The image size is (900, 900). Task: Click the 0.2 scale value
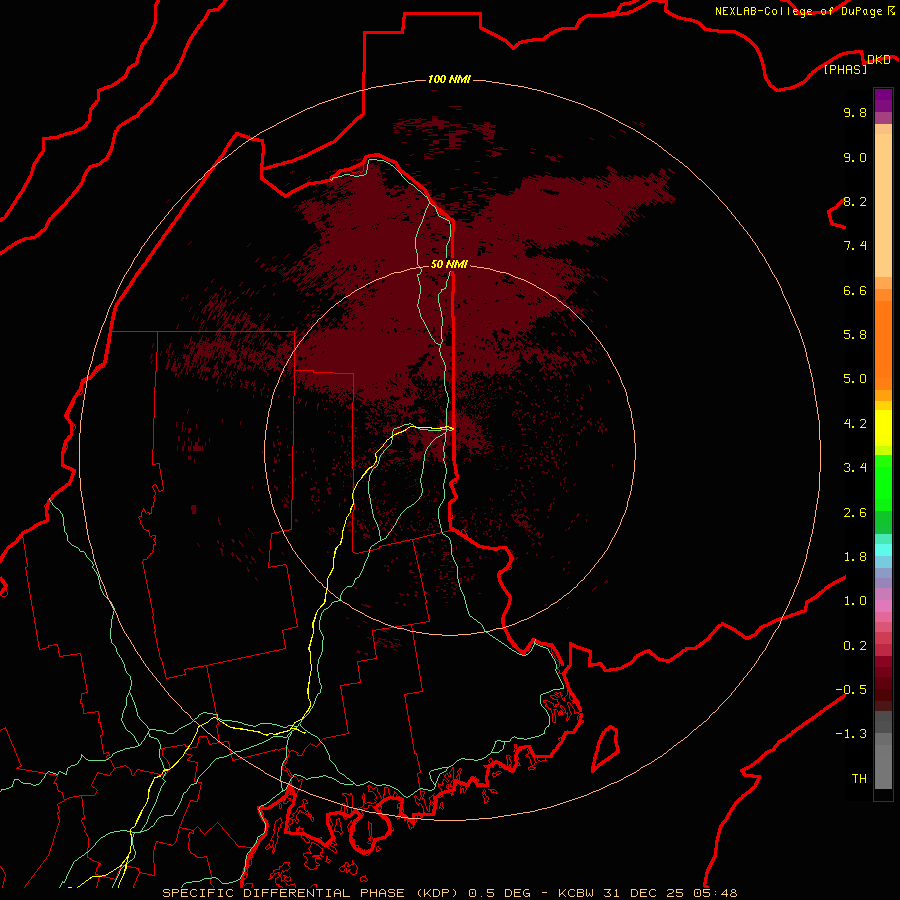pyautogui.click(x=855, y=646)
